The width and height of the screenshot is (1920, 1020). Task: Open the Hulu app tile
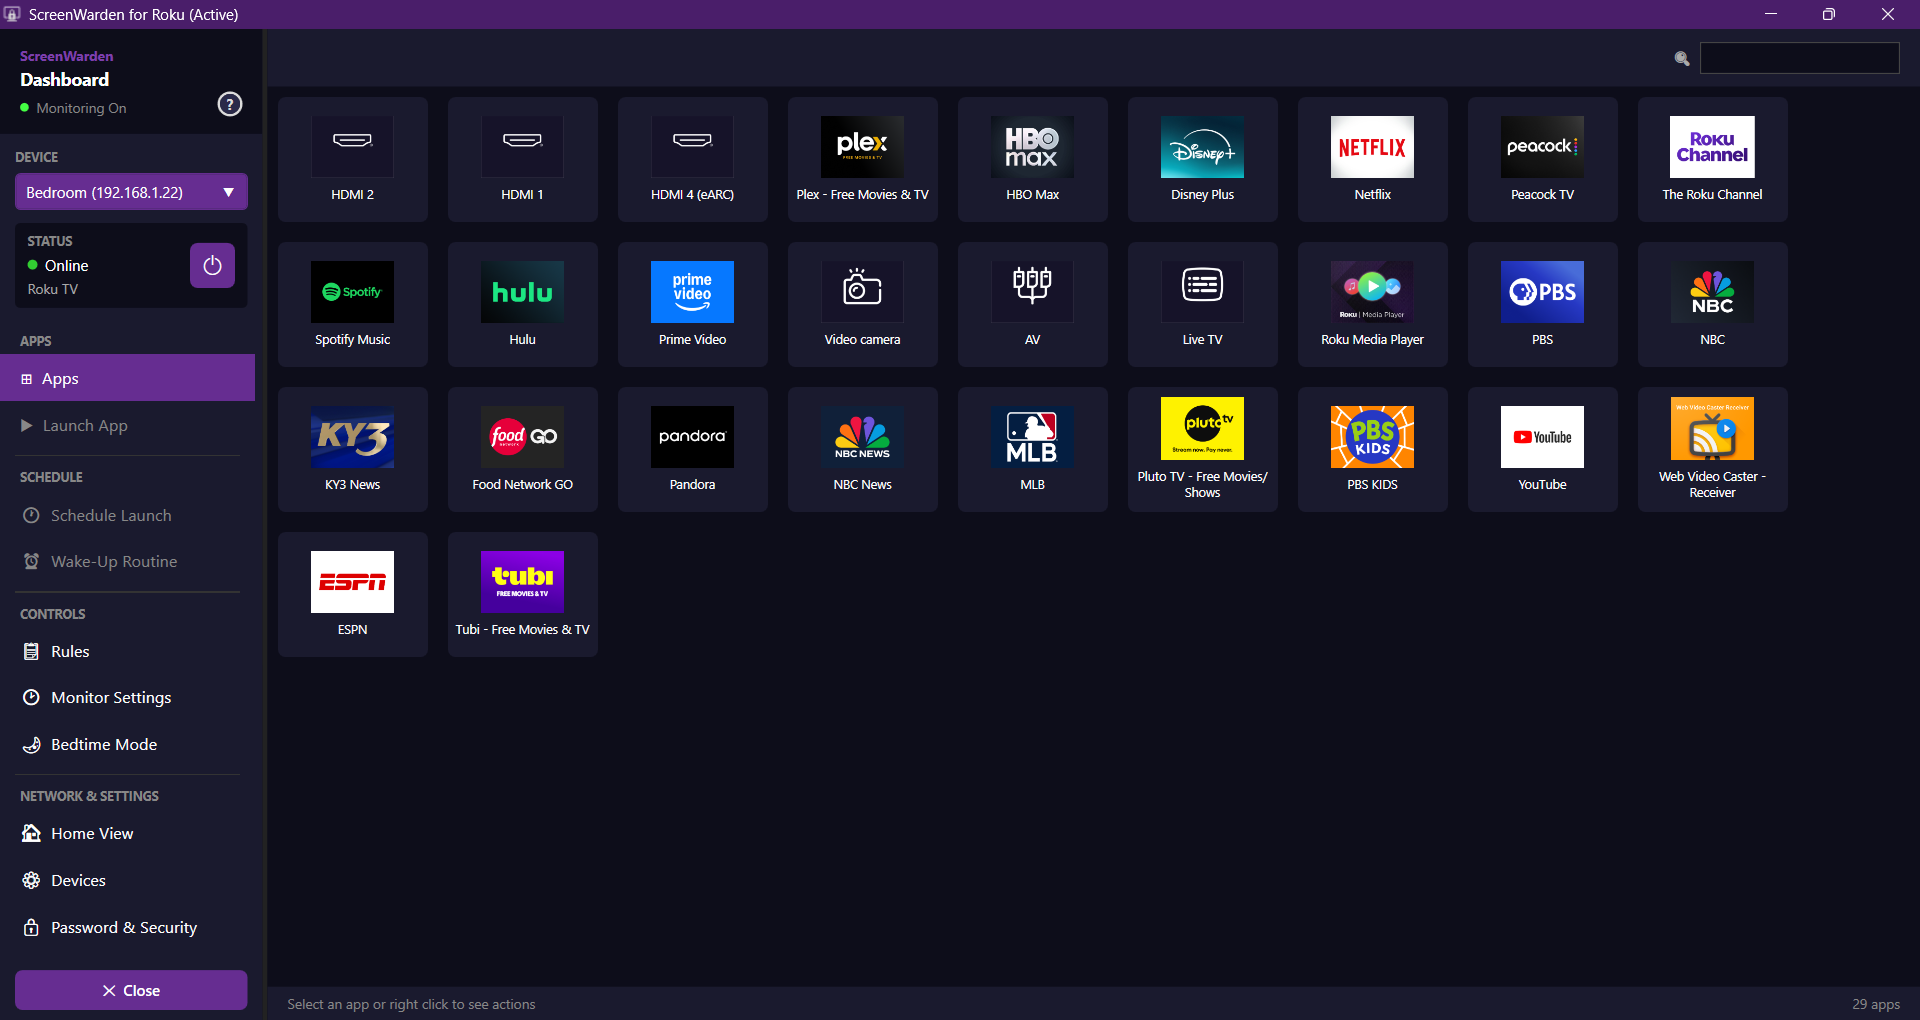tap(522, 305)
